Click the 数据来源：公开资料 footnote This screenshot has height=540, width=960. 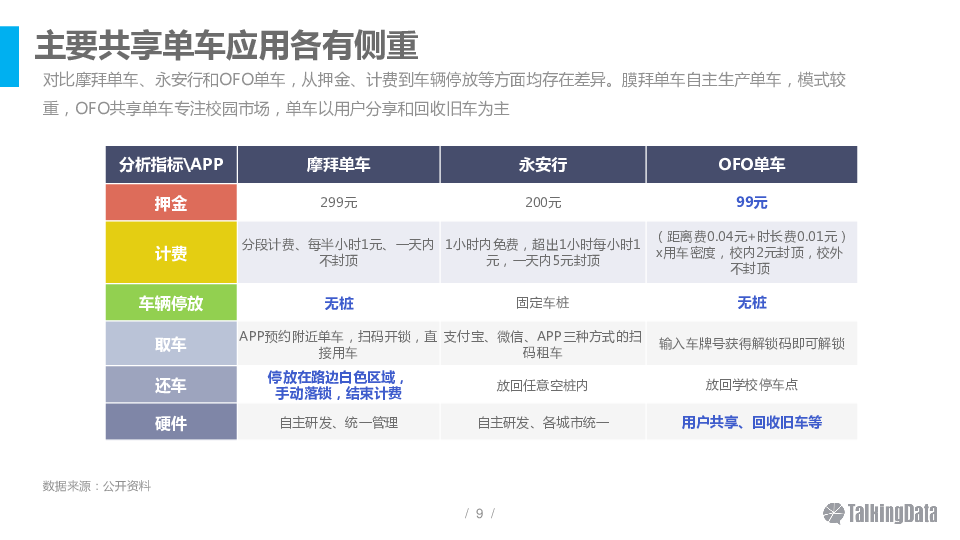[97, 486]
